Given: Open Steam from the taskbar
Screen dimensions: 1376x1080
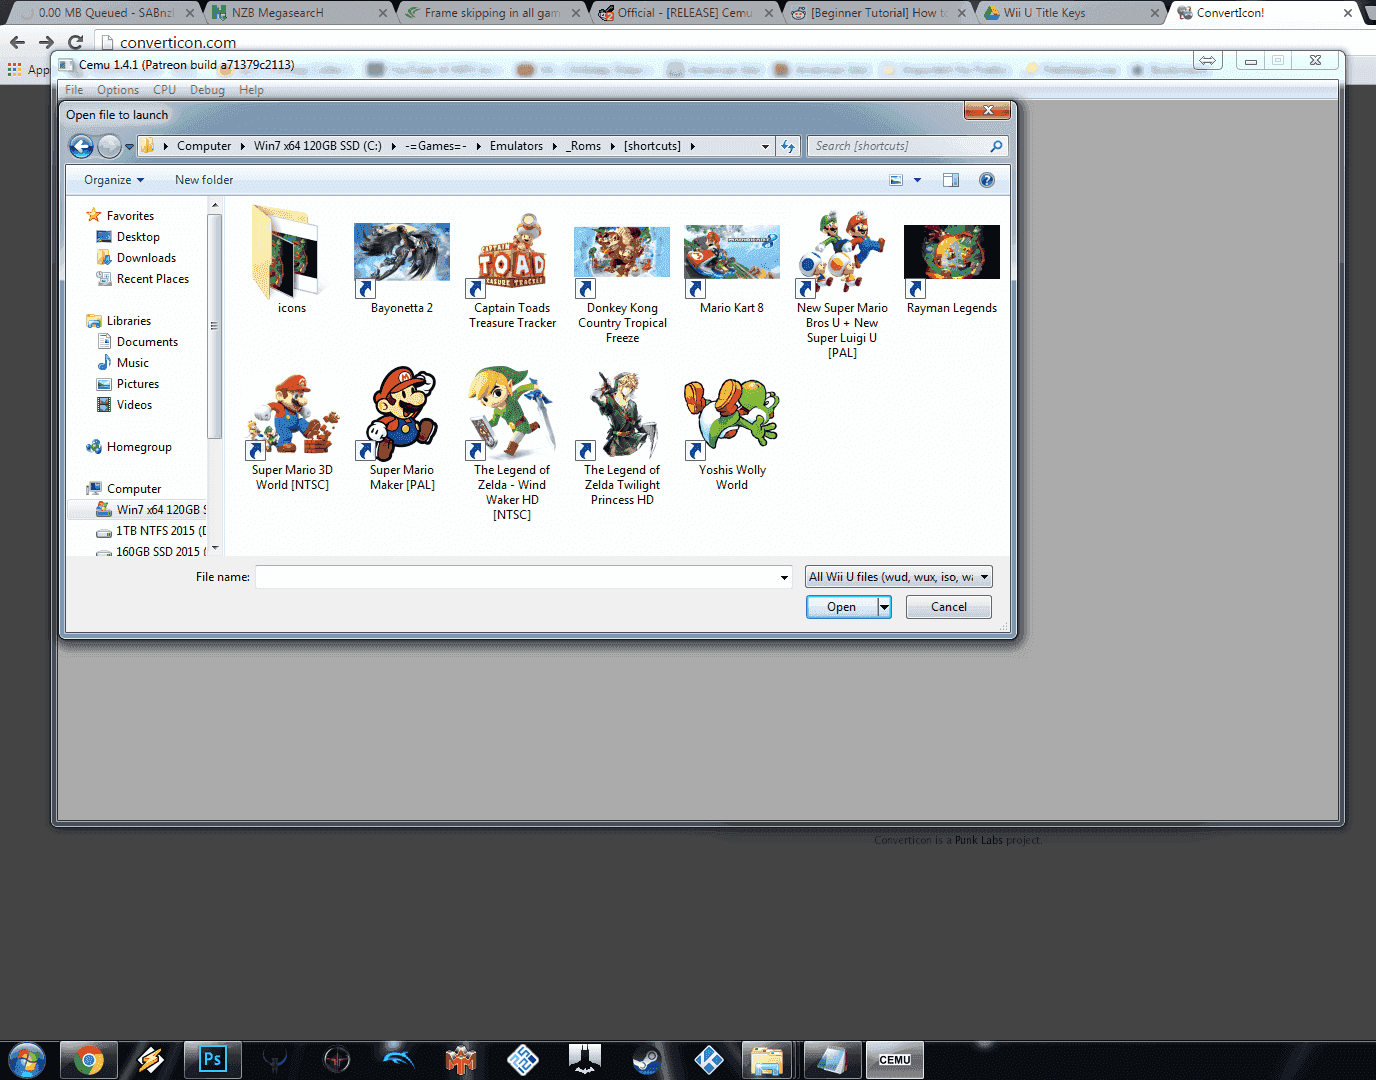Looking at the screenshot, I should 647,1060.
